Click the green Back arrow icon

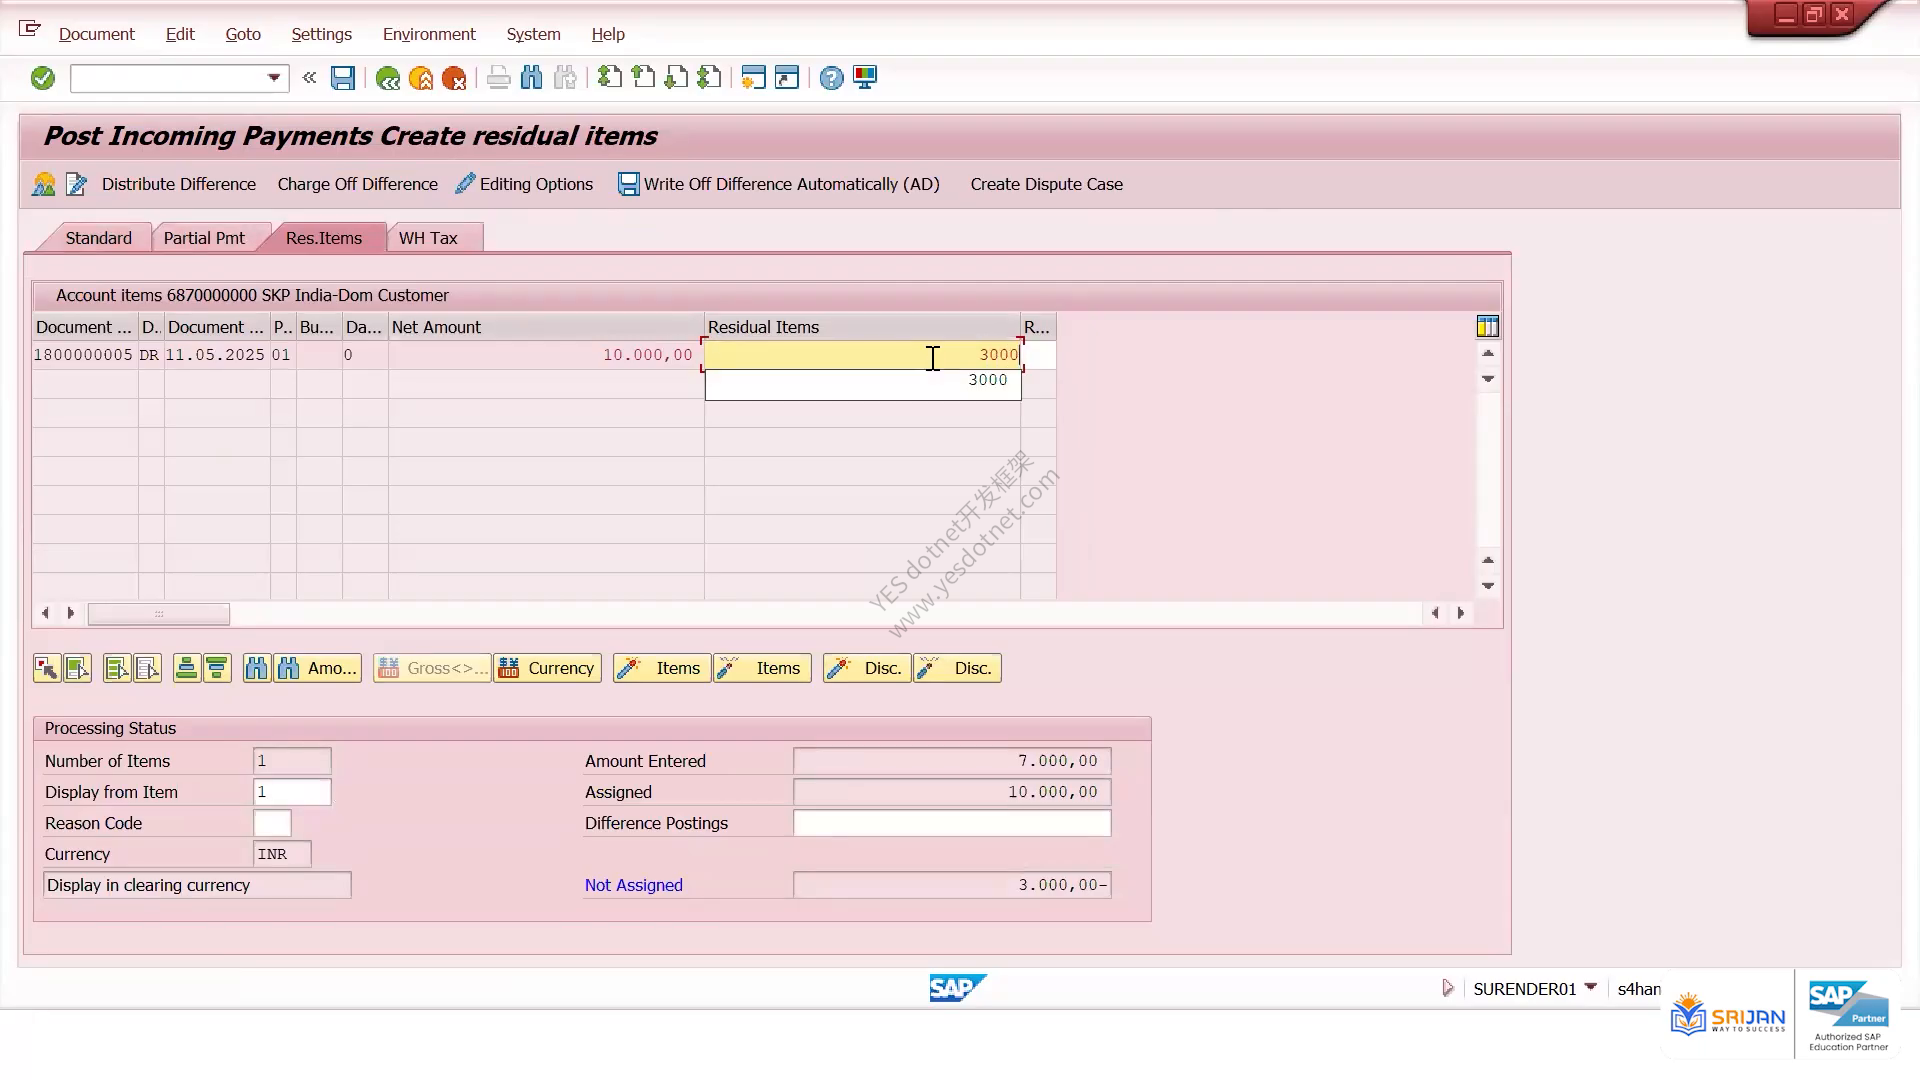(x=387, y=78)
